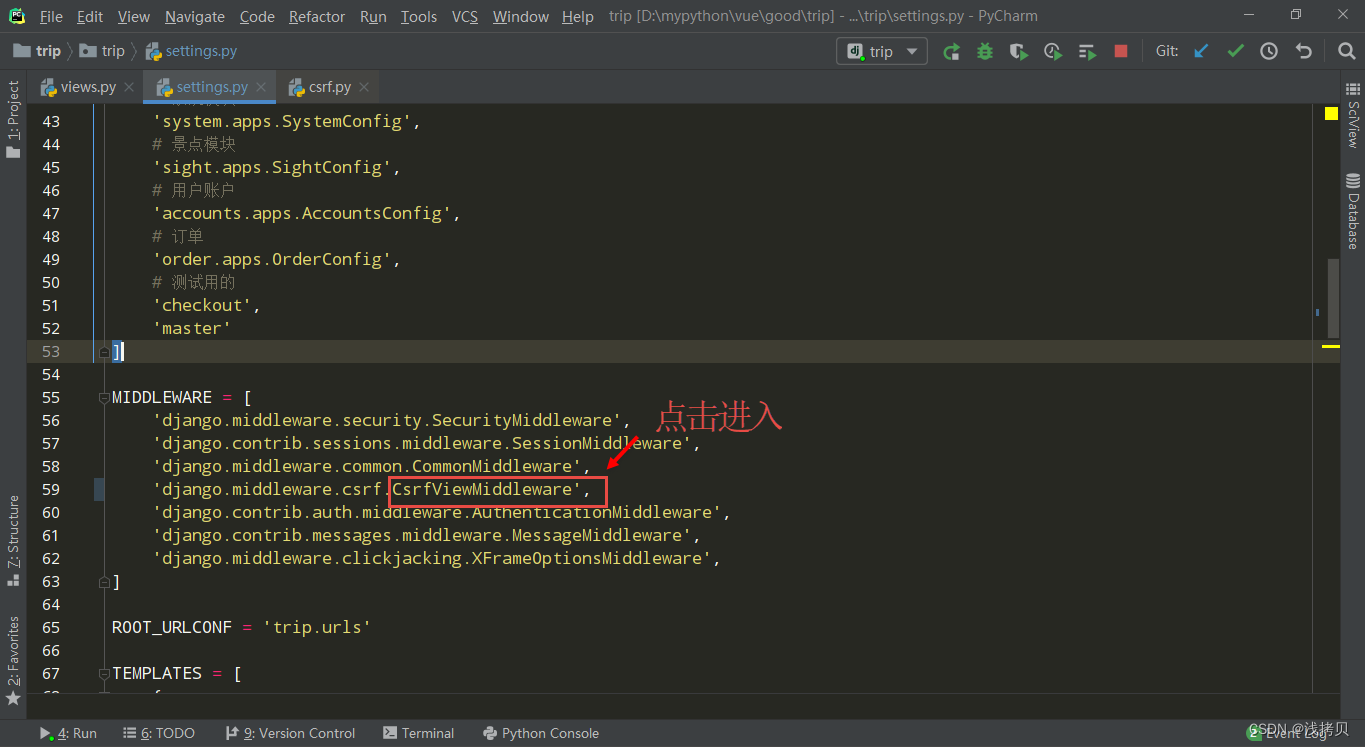1365x747 pixels.
Task: Open Git history clock icon
Action: (x=1269, y=51)
